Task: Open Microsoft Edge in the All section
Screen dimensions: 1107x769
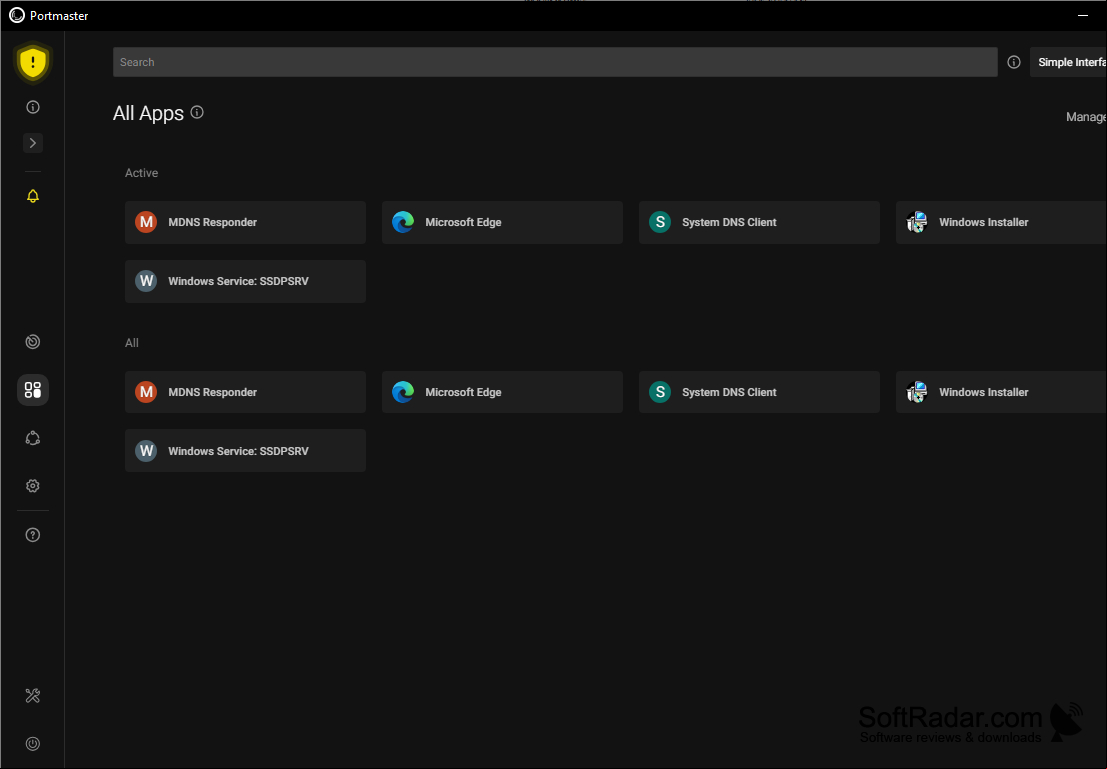Action: click(503, 392)
